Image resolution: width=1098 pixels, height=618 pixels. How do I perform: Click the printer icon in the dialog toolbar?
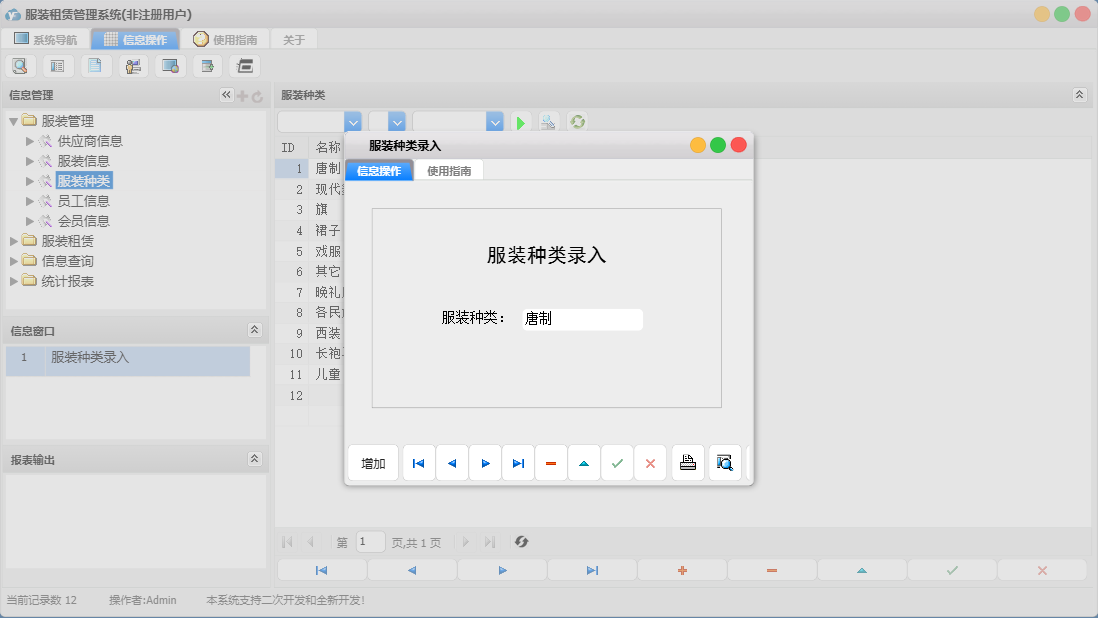click(688, 463)
